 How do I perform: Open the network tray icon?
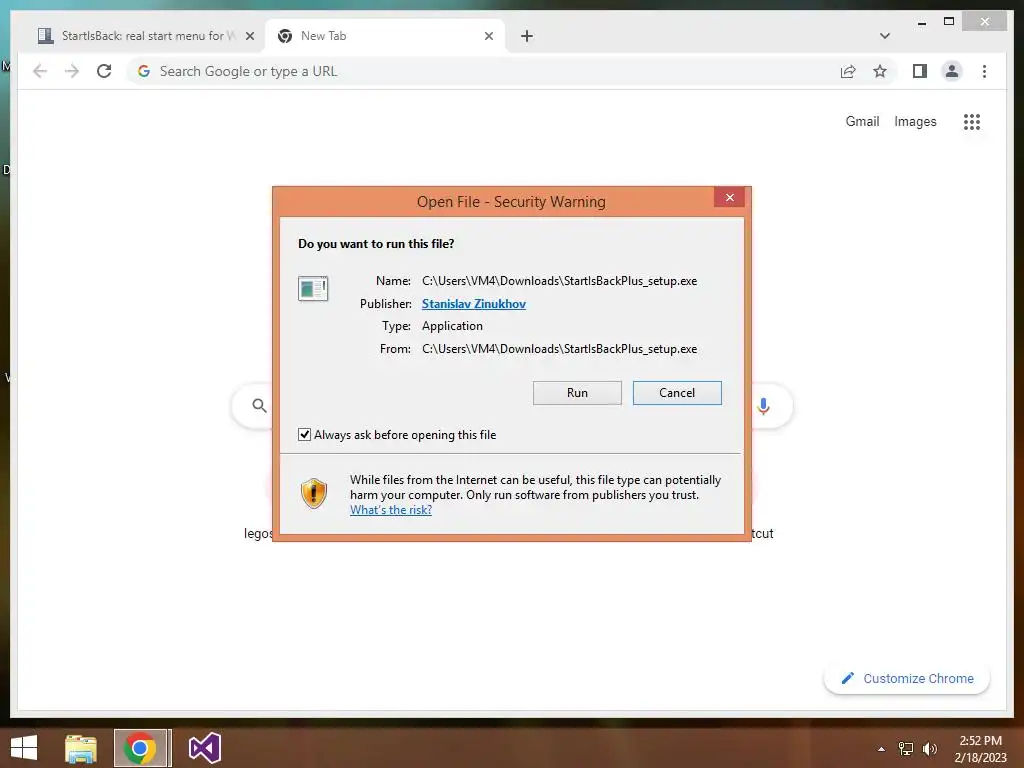point(906,749)
